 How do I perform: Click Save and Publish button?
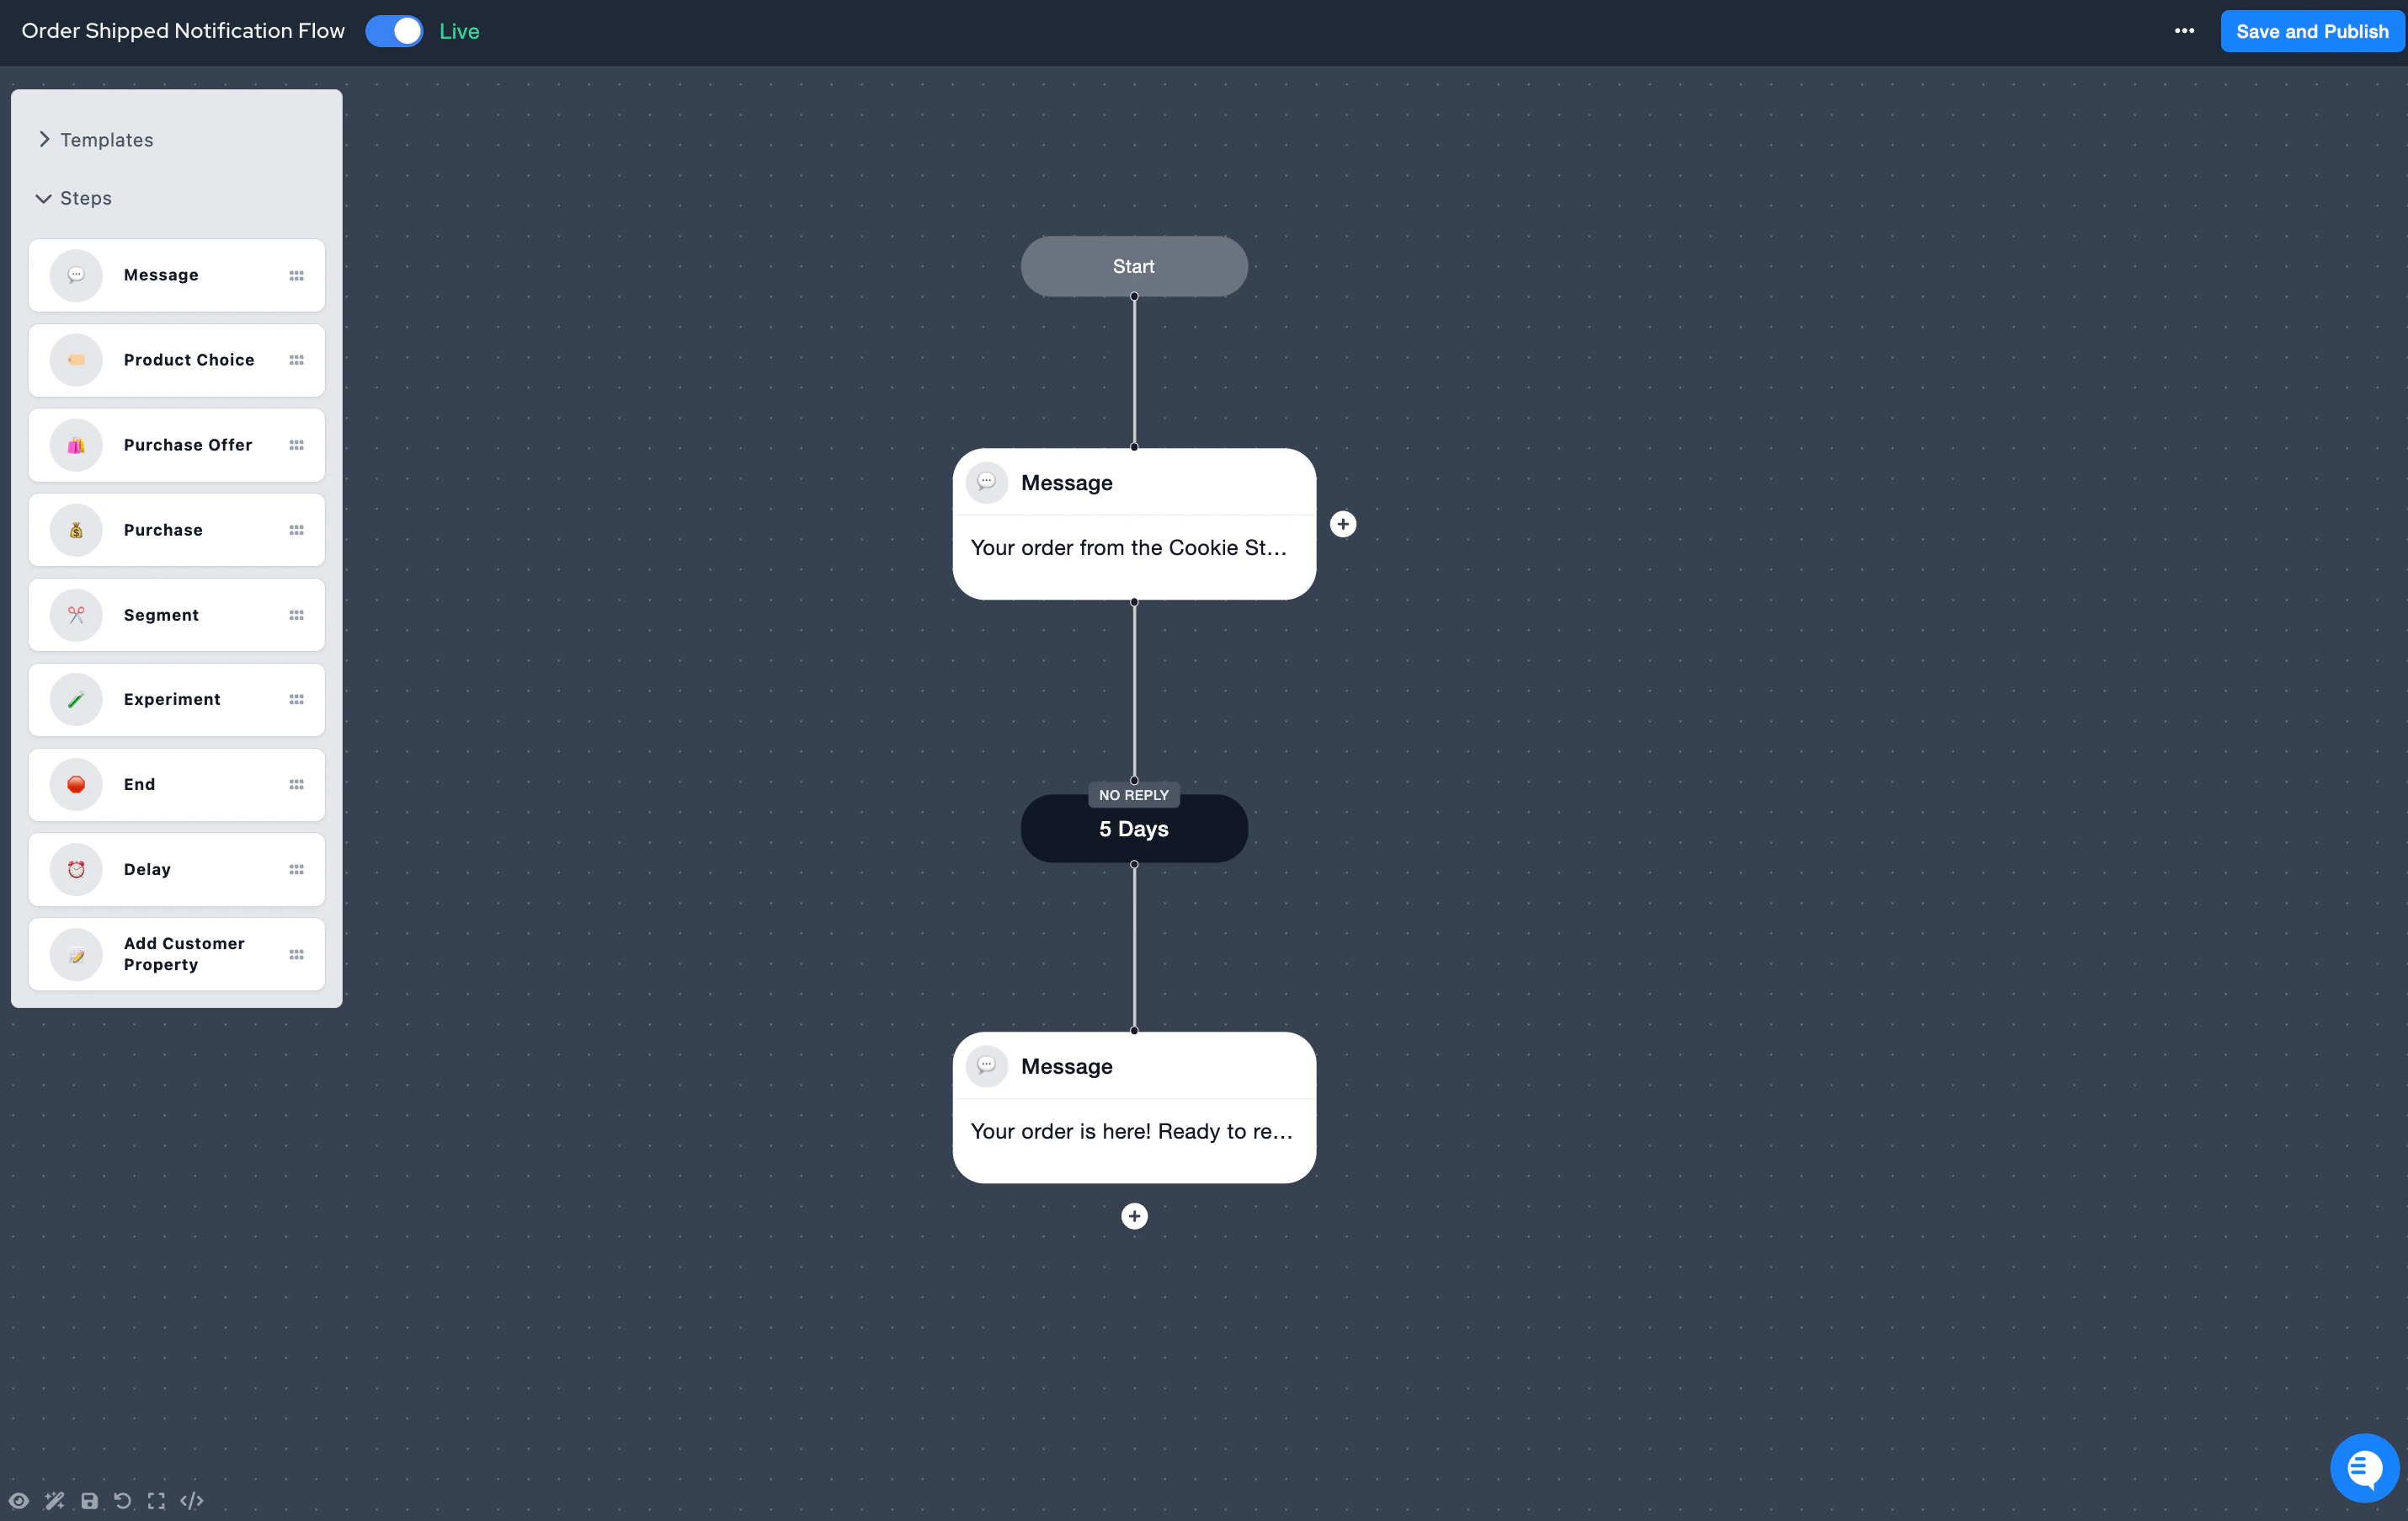(2311, 31)
